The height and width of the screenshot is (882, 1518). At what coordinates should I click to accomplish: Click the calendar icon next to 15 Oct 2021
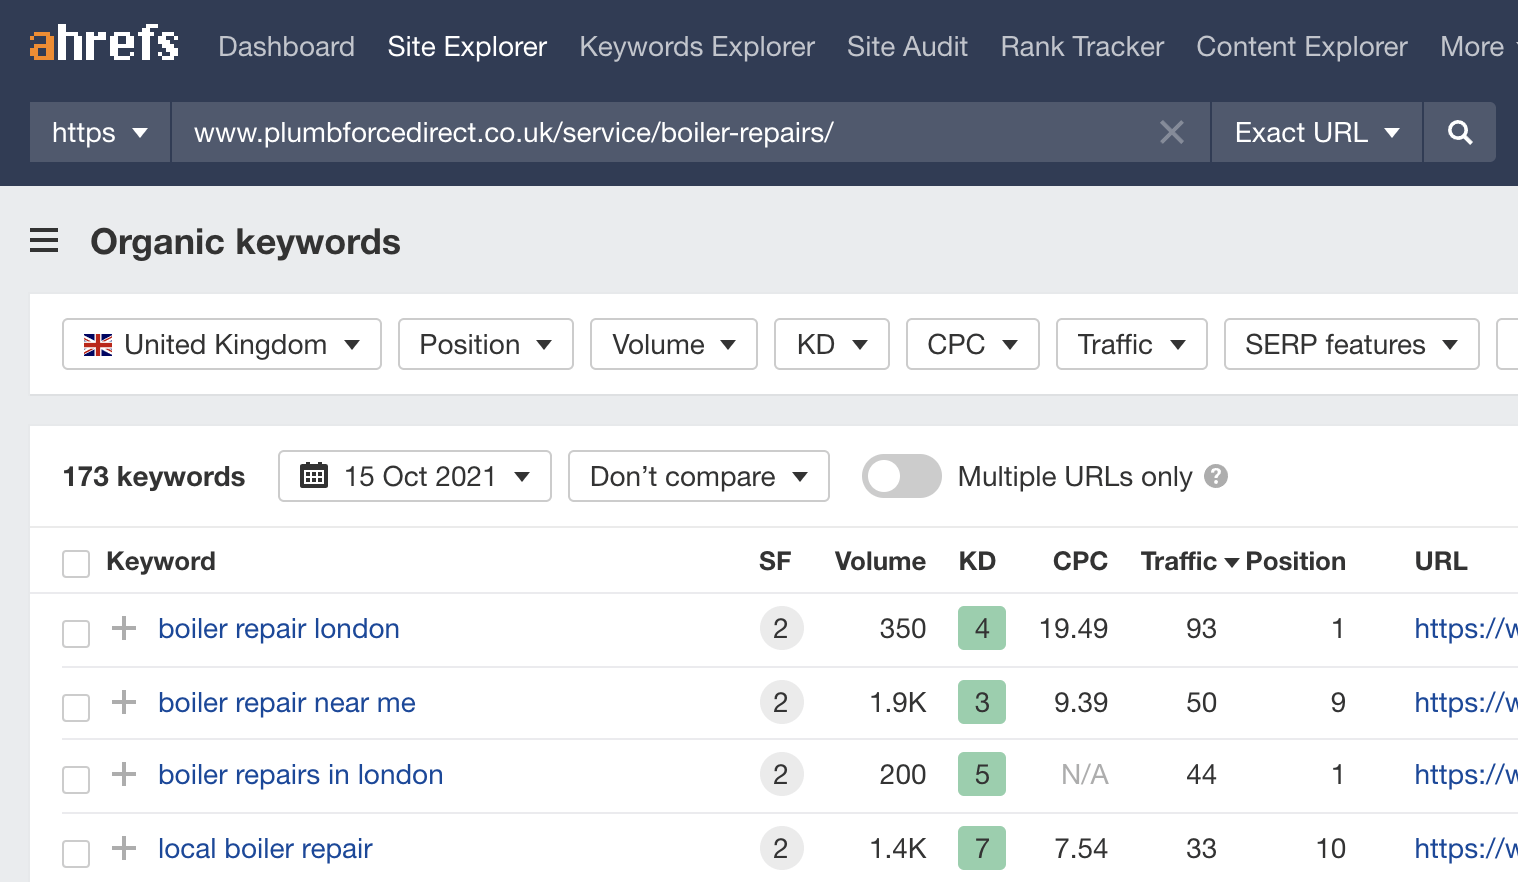(314, 476)
